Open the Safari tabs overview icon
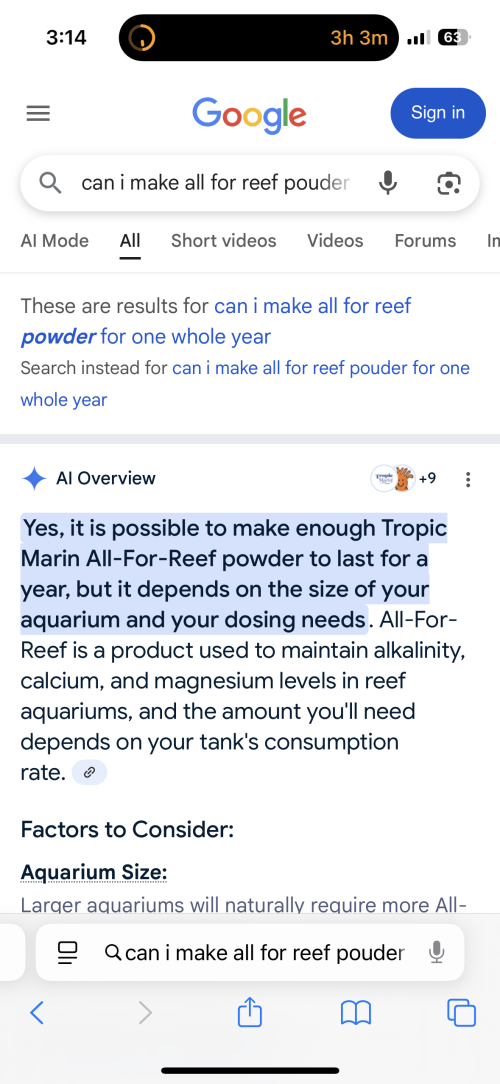This screenshot has height=1084, width=500. tap(462, 1013)
